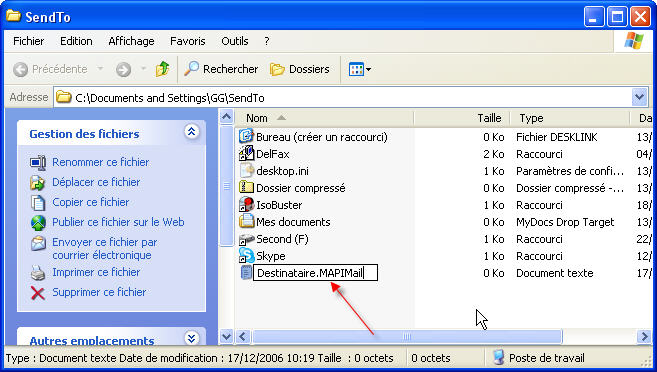Select the Mes documents file name

click(293, 222)
